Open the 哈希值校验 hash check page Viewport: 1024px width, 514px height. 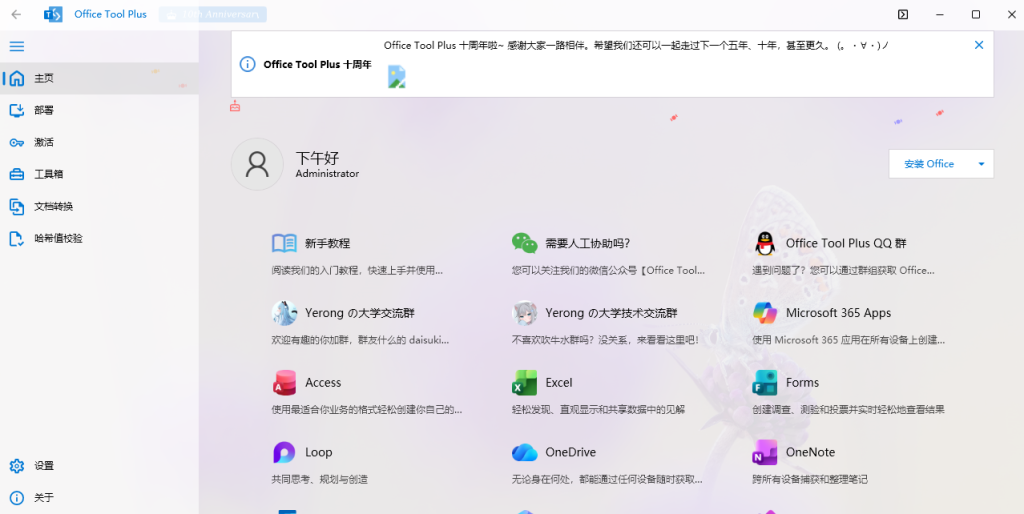click(99, 238)
